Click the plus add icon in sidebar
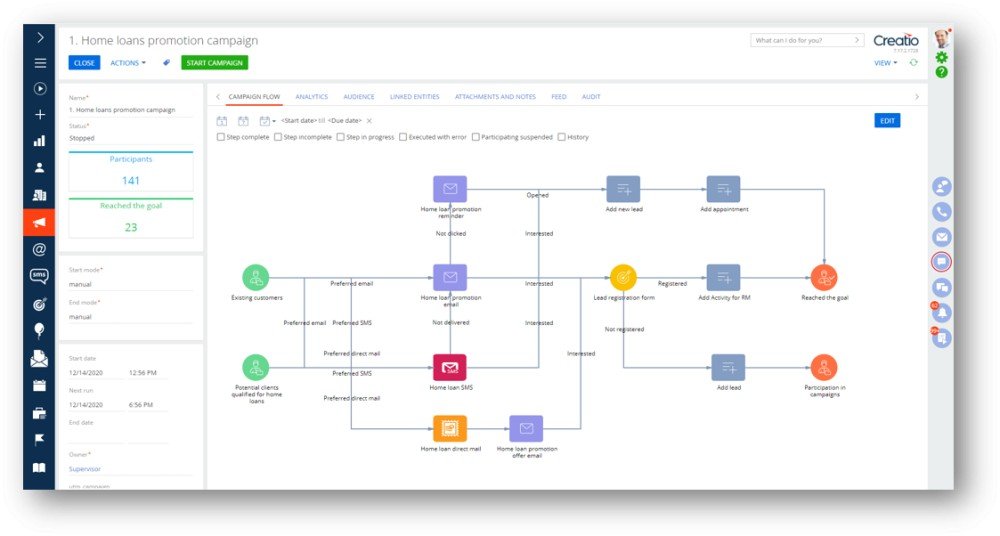This screenshot has height=536, width=1000. (40, 114)
